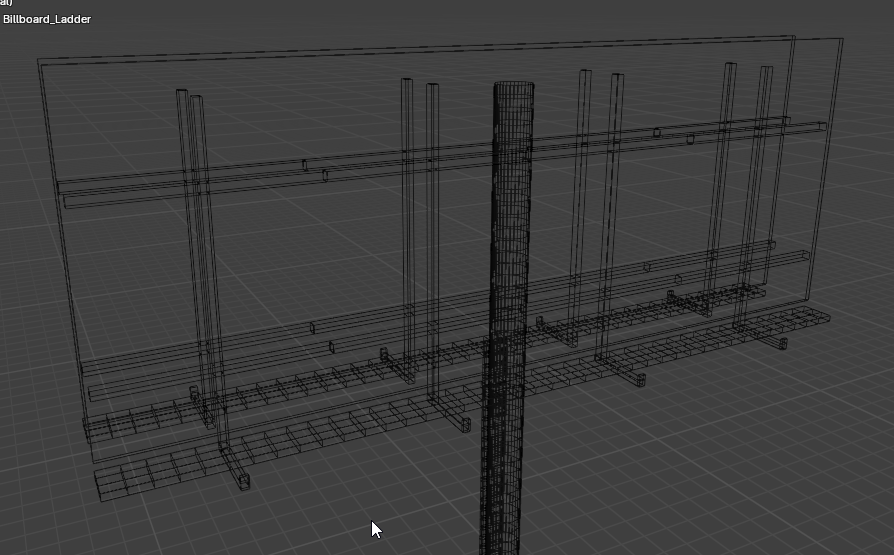Click the billboard panel's top-right corner
Viewport: 894px width, 555px height.
[842, 40]
